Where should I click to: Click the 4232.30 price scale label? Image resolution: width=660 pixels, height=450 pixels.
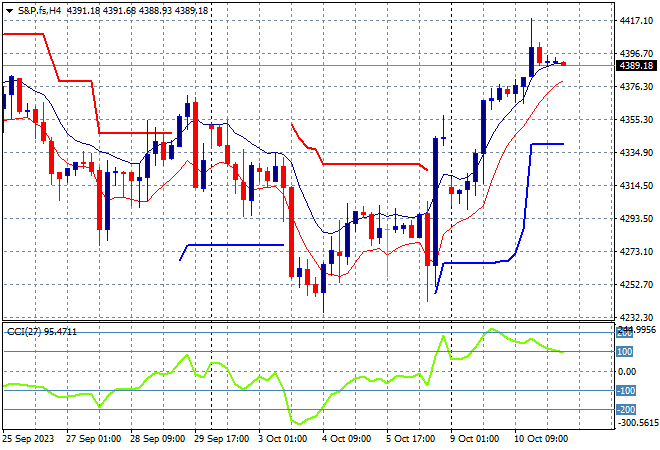pos(636,317)
